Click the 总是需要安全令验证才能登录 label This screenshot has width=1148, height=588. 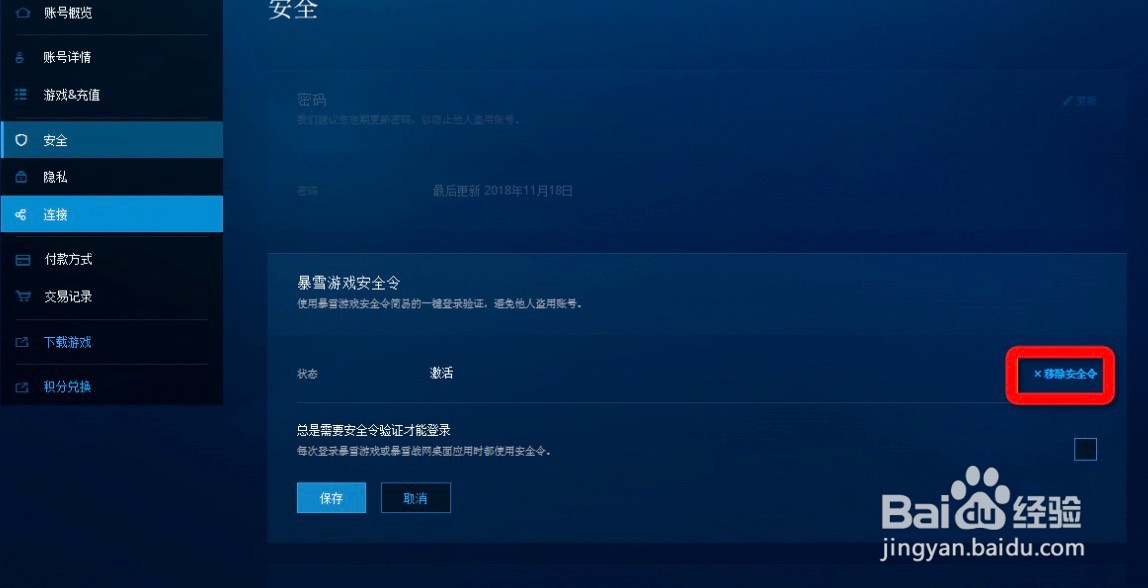tap(373, 431)
